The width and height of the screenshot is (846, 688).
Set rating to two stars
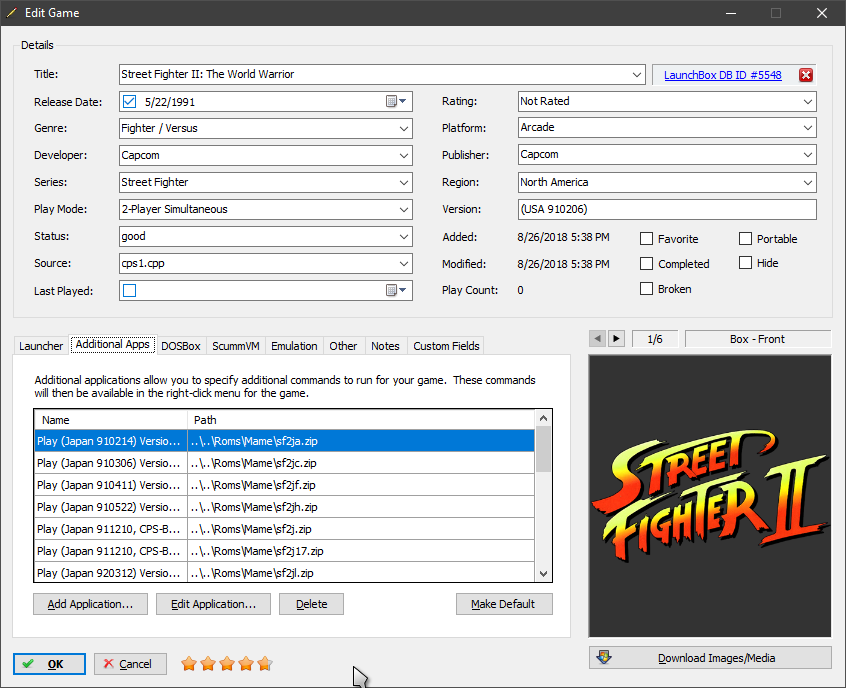208,664
